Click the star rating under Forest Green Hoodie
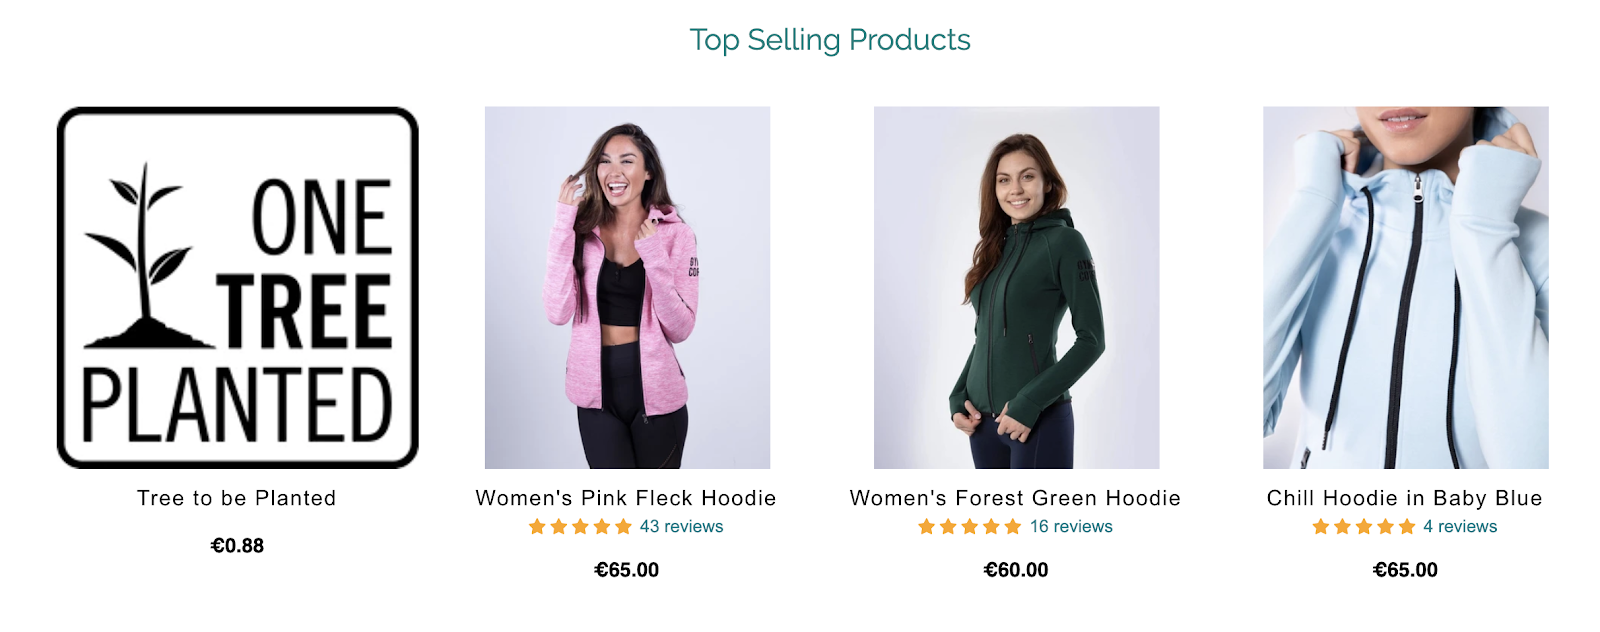 (969, 527)
